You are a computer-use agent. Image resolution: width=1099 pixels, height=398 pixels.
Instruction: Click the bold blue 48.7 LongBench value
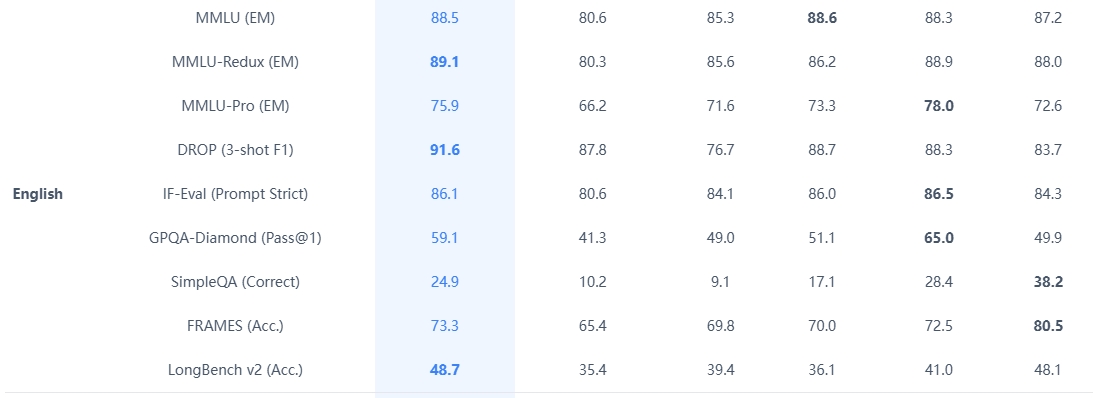444,370
